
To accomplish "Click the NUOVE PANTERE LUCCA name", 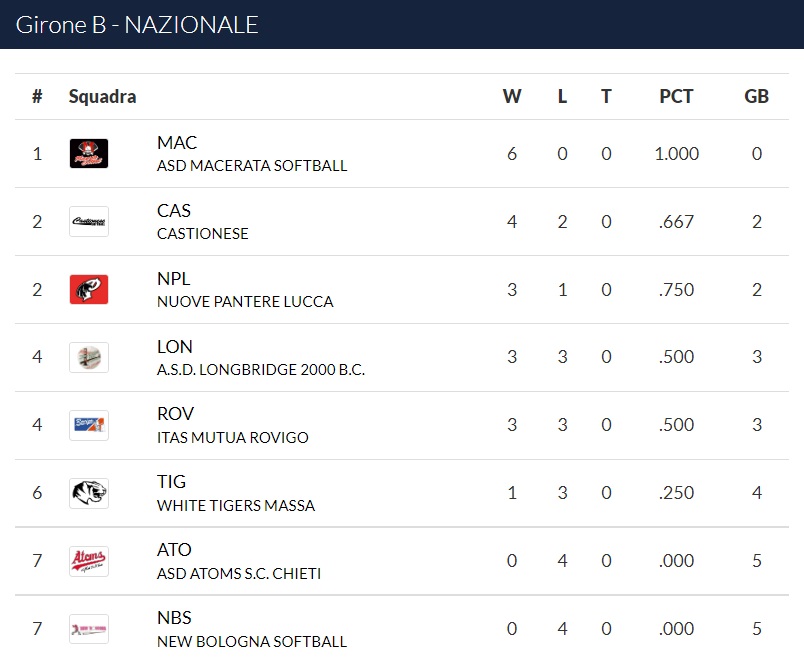I will [245, 301].
